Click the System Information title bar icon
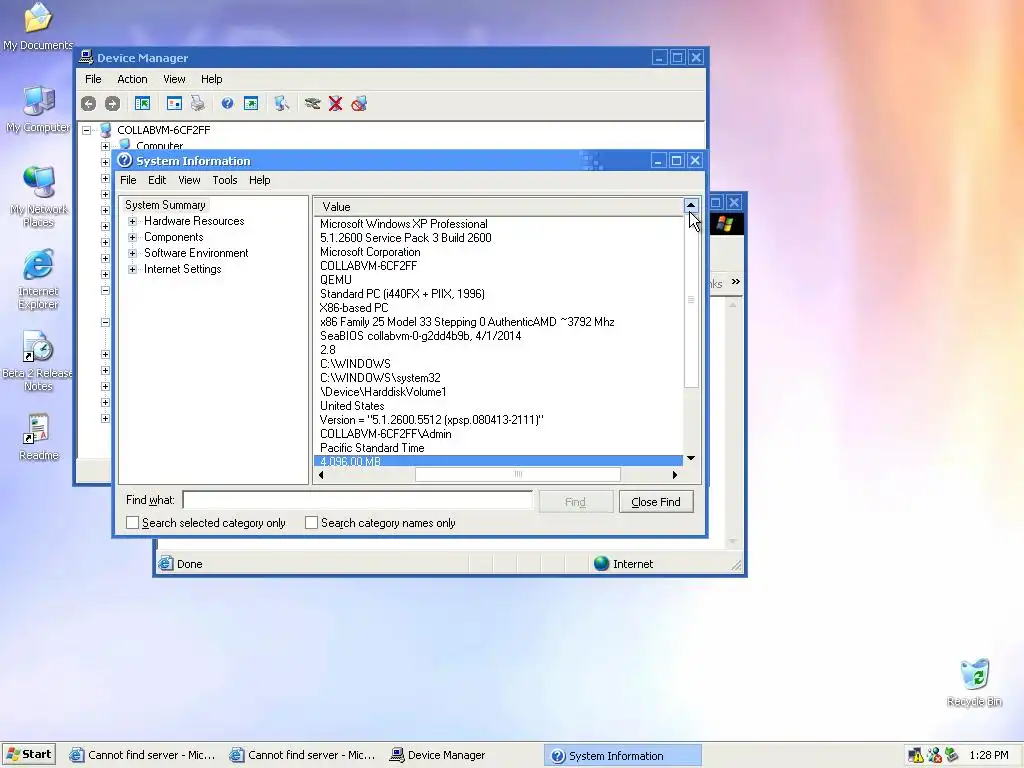Screen dimensions: 1024x768 point(125,161)
